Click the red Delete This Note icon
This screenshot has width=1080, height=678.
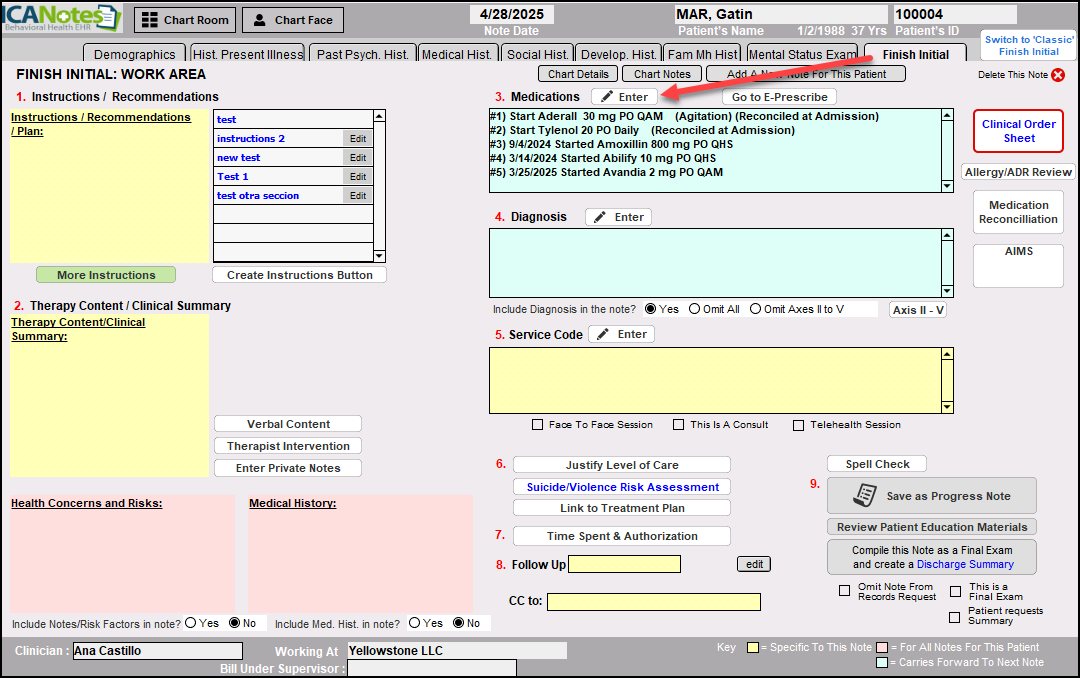[1058, 75]
